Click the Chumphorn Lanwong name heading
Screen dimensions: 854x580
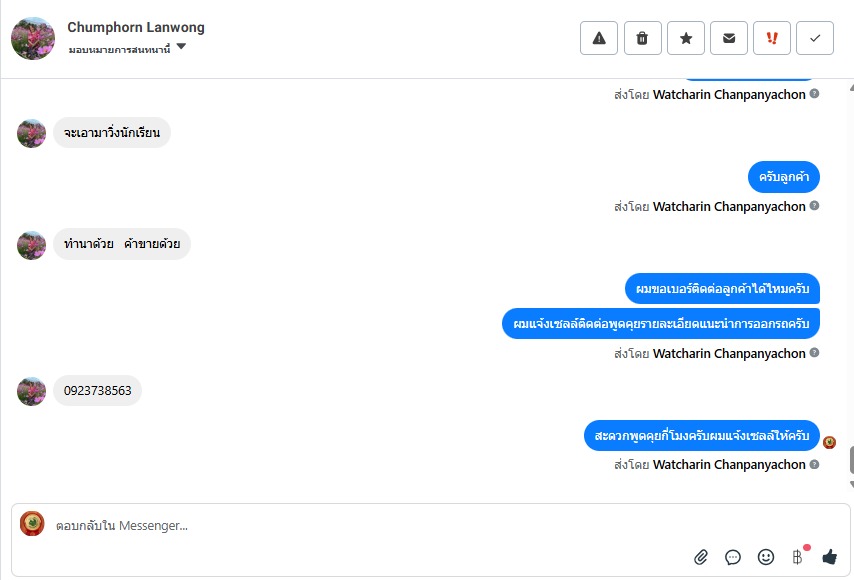point(136,27)
